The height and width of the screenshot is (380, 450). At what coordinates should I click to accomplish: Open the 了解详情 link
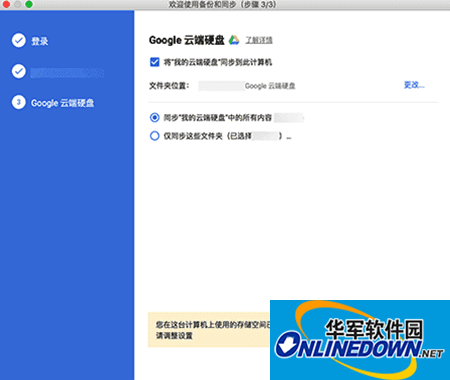(259, 40)
